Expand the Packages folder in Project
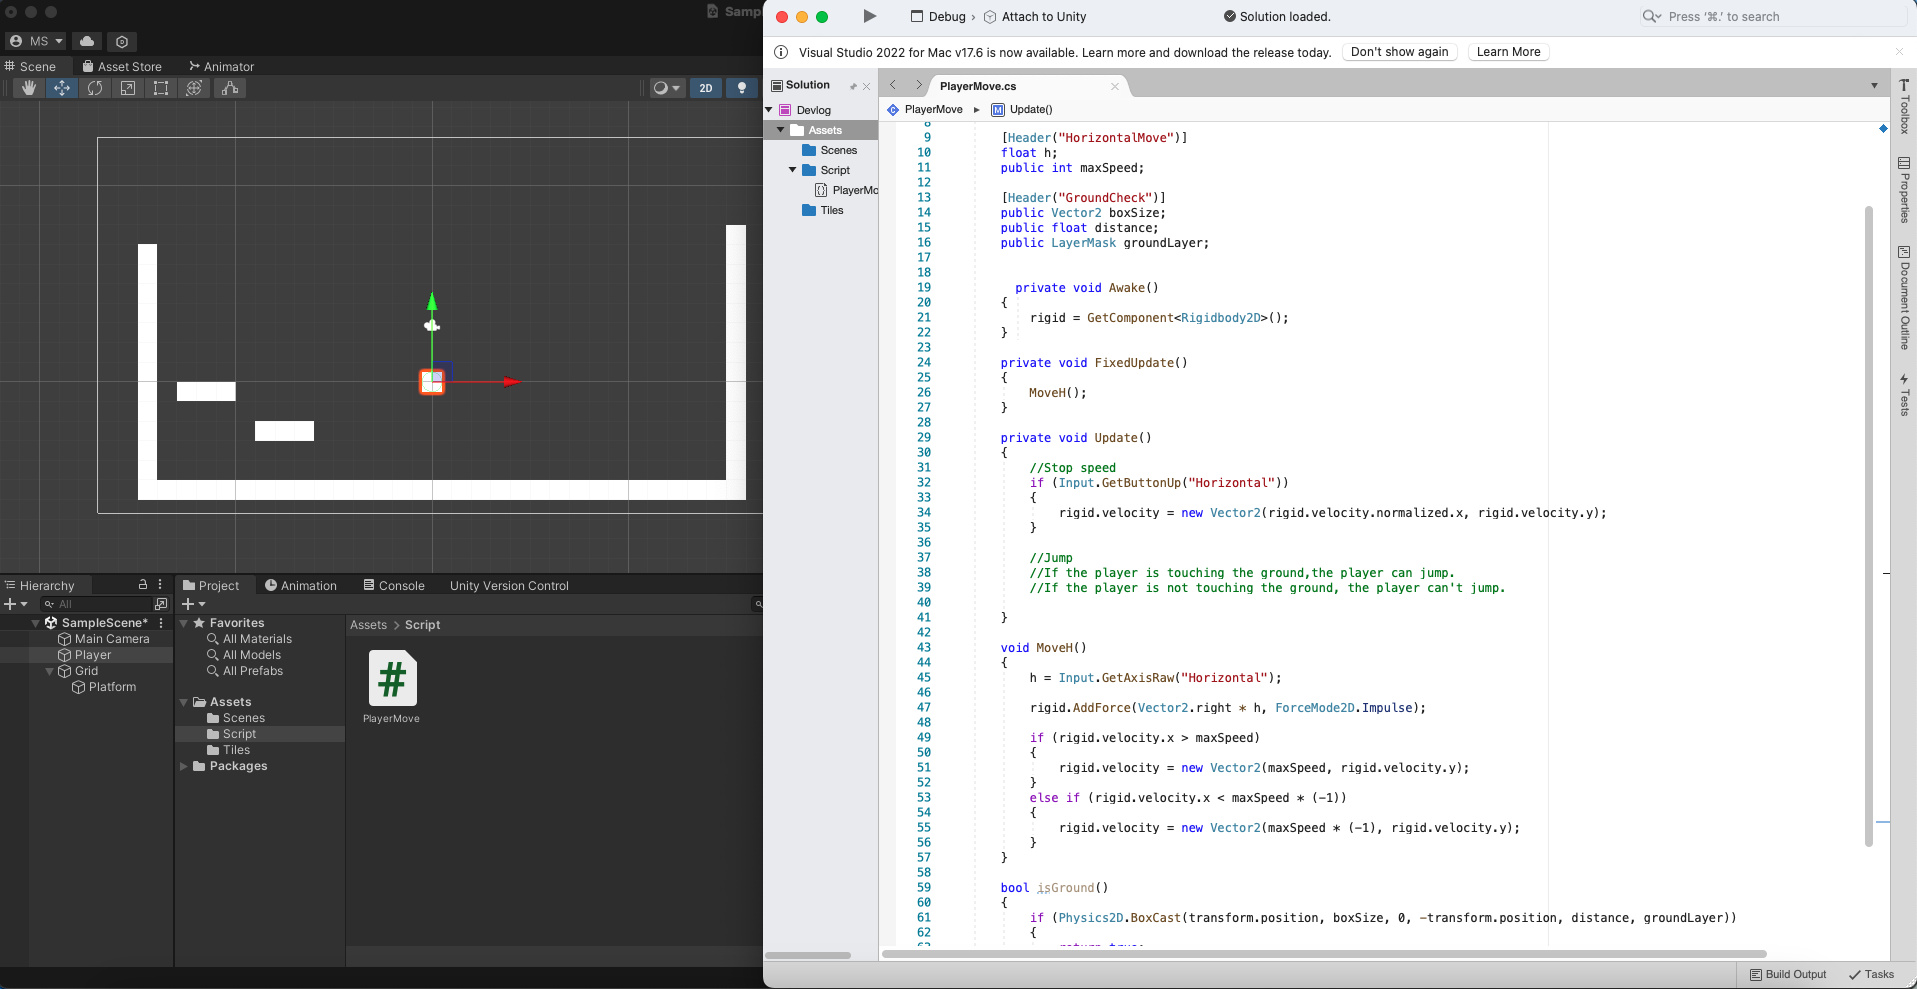Viewport: 1917px width, 989px height. [184, 767]
